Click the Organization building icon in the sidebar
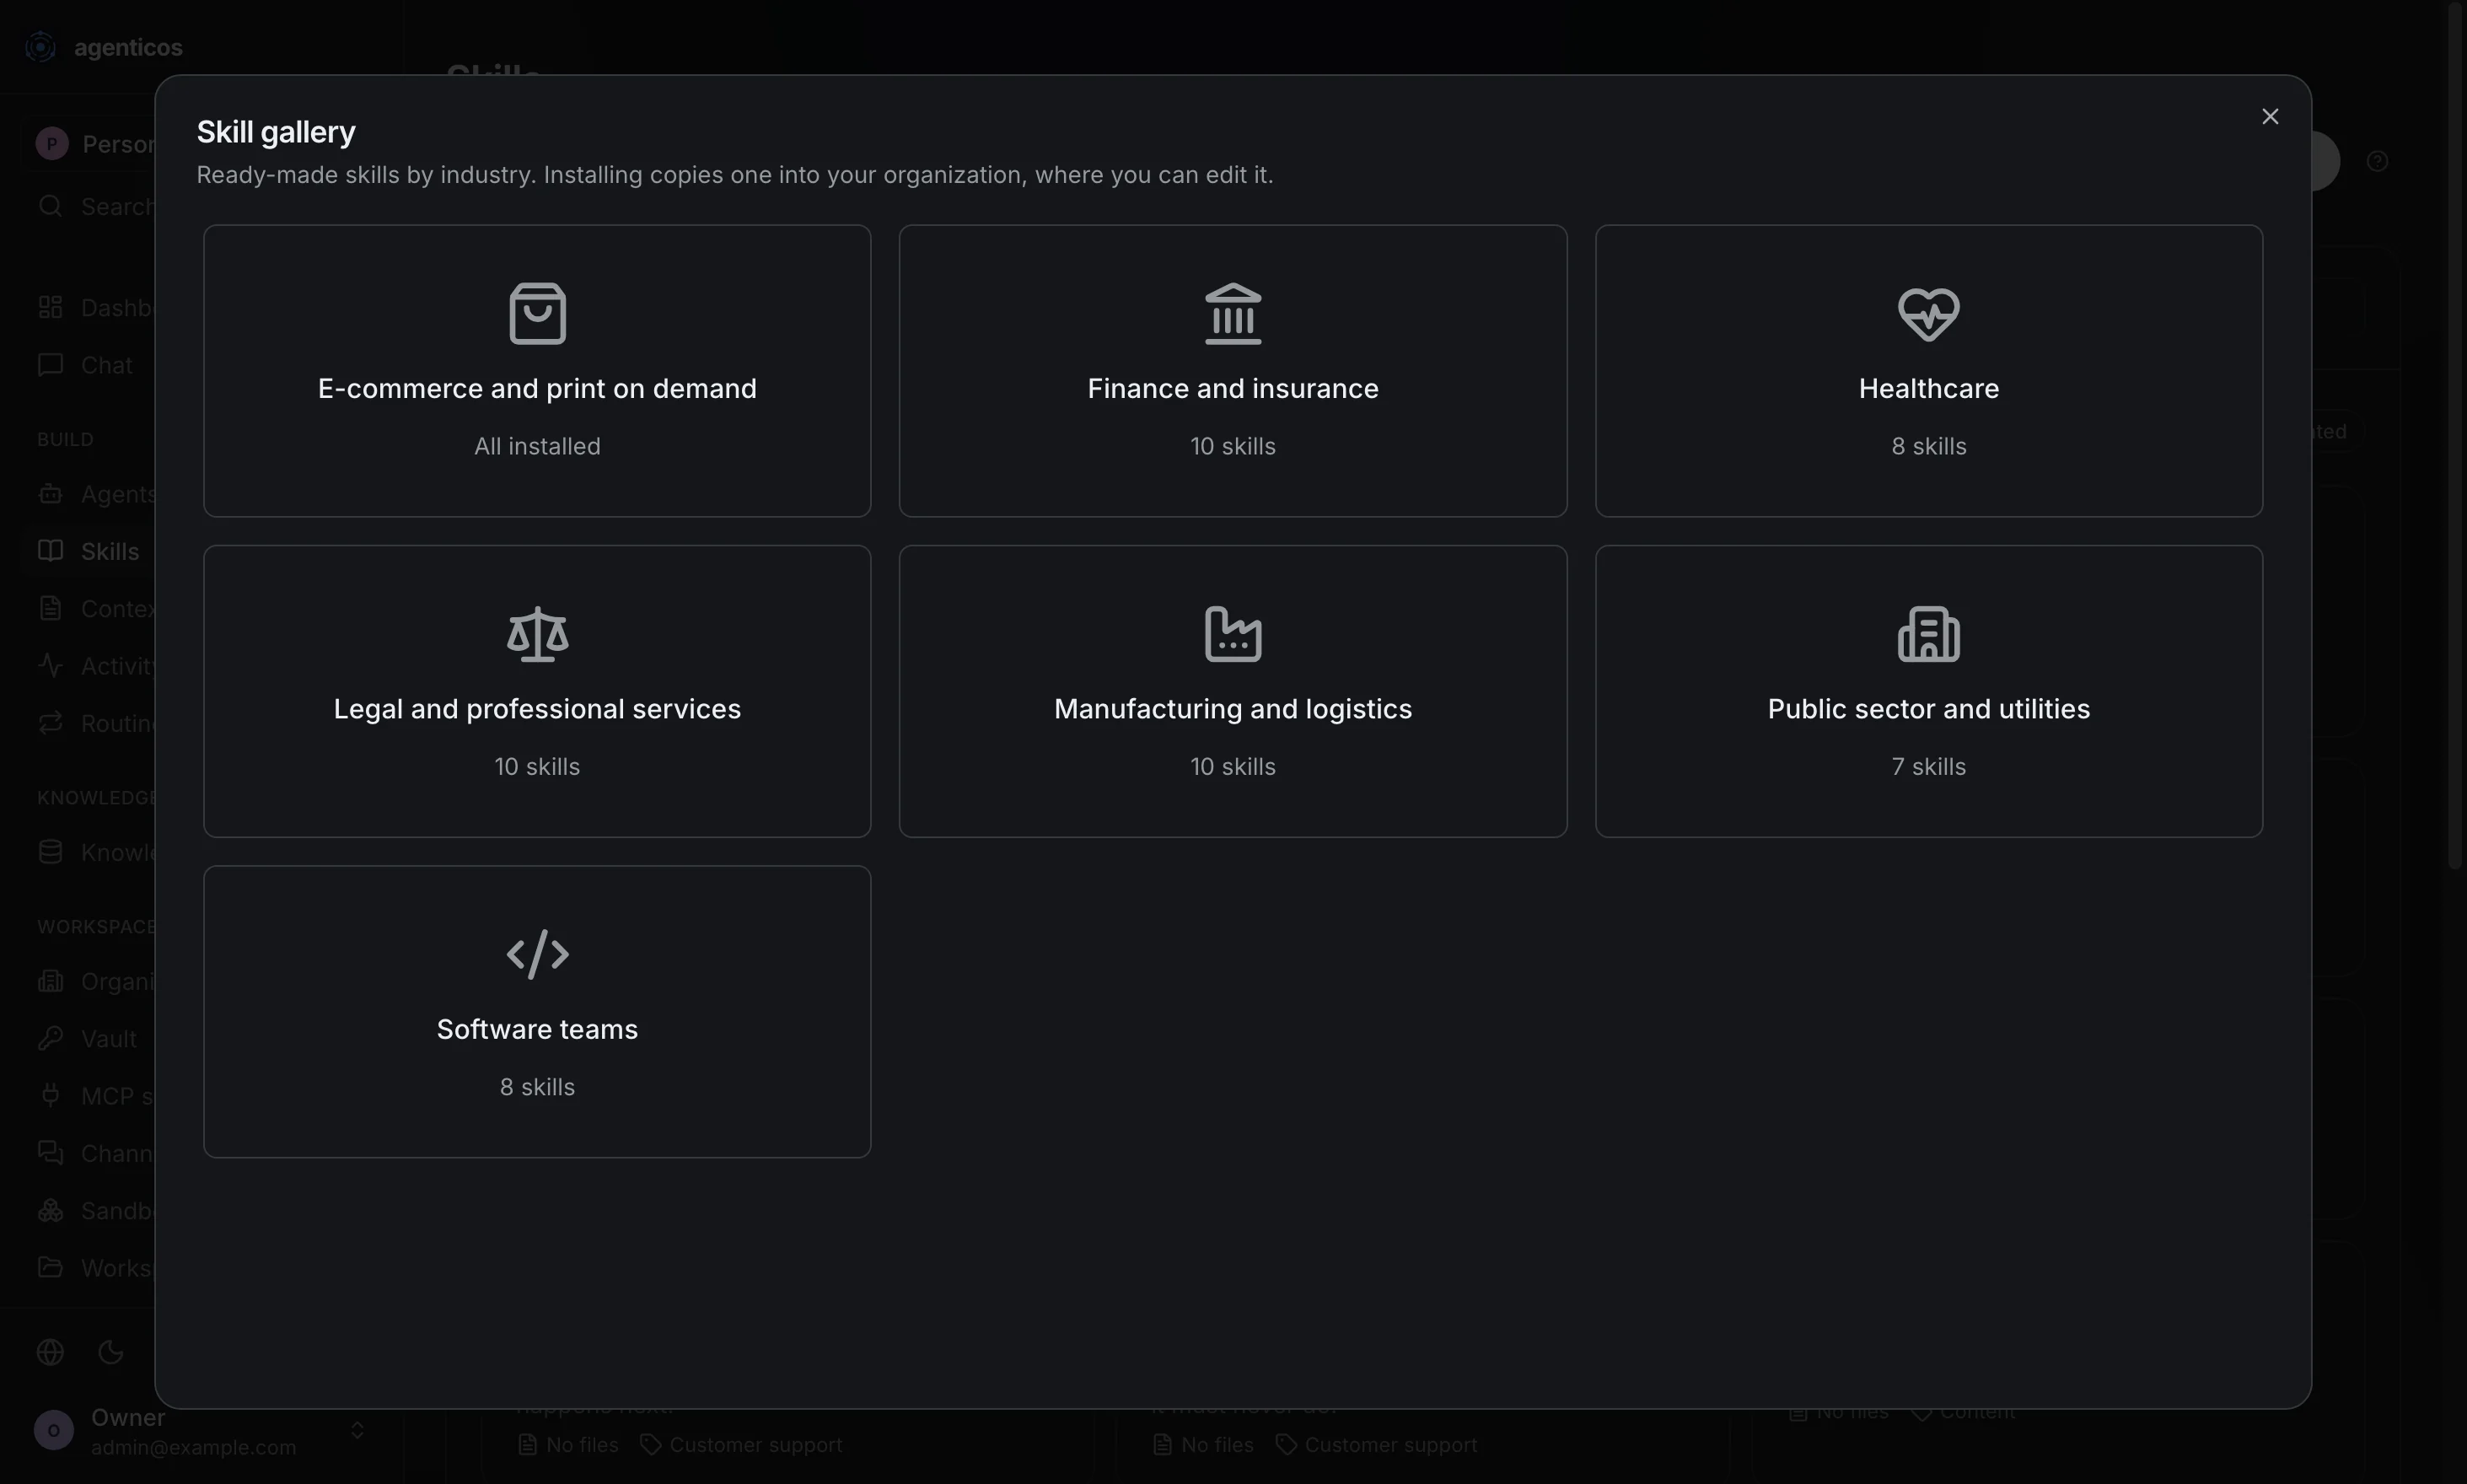The width and height of the screenshot is (2467, 1484). 50,981
